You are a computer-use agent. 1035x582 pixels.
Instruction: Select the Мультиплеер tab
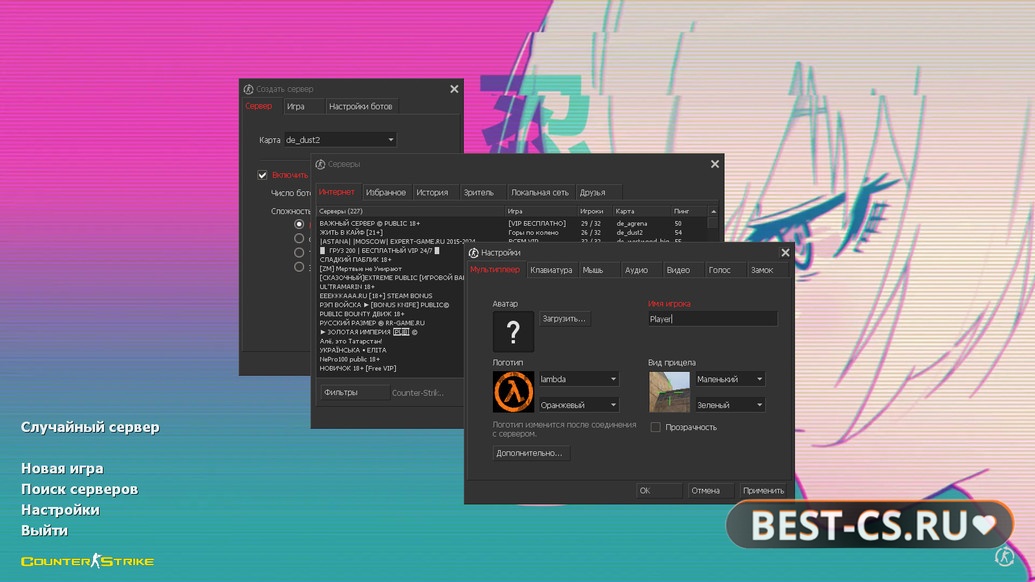[x=495, y=270]
